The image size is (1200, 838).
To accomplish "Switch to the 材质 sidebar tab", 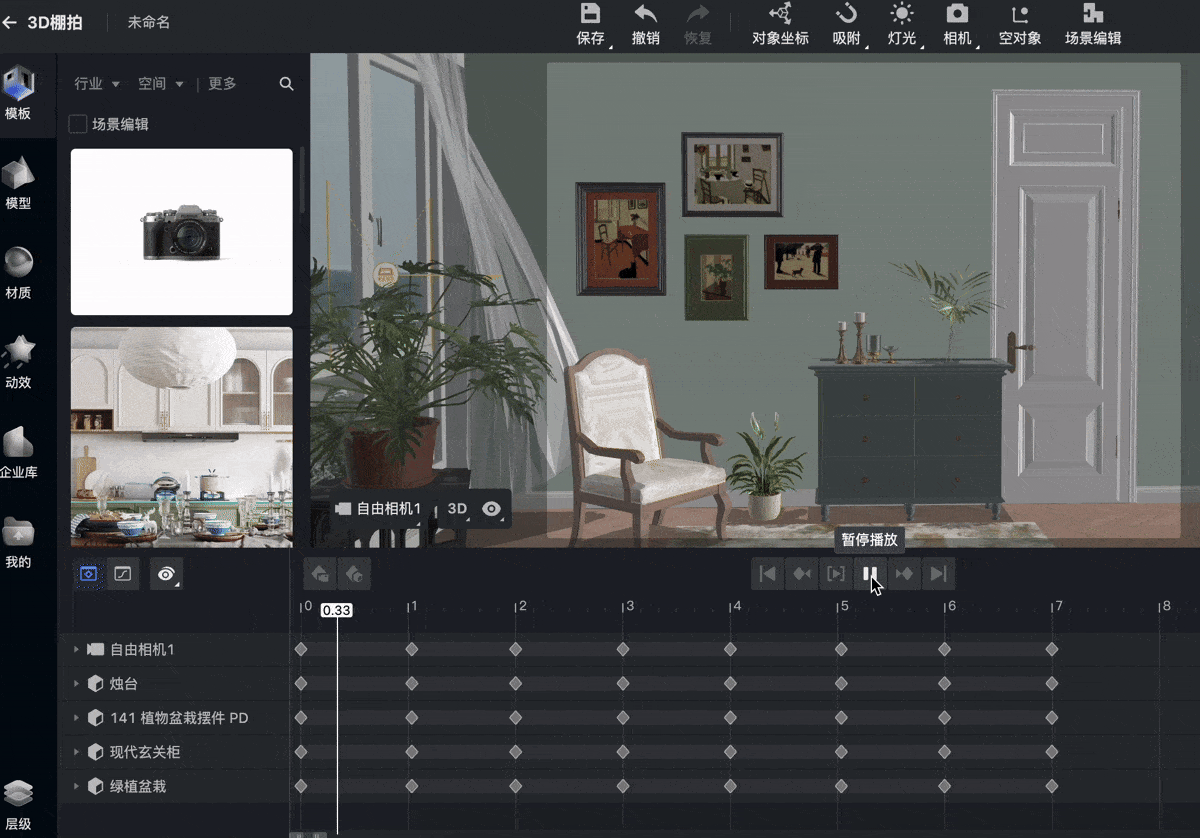I will (x=18, y=273).
